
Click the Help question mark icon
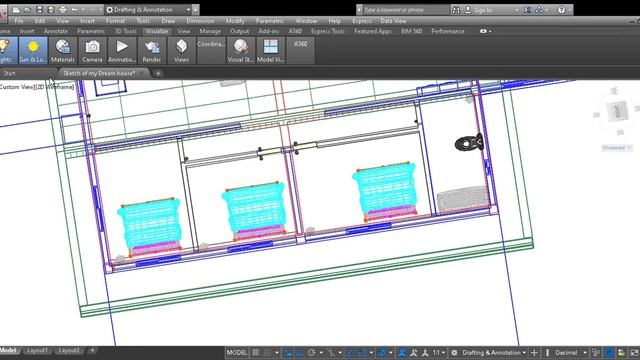tap(562, 10)
